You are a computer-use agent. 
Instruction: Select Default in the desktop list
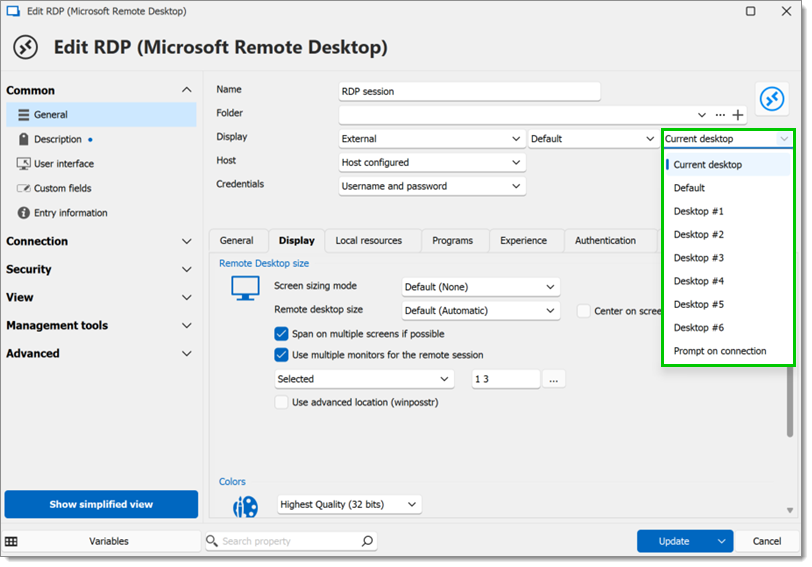(x=728, y=188)
